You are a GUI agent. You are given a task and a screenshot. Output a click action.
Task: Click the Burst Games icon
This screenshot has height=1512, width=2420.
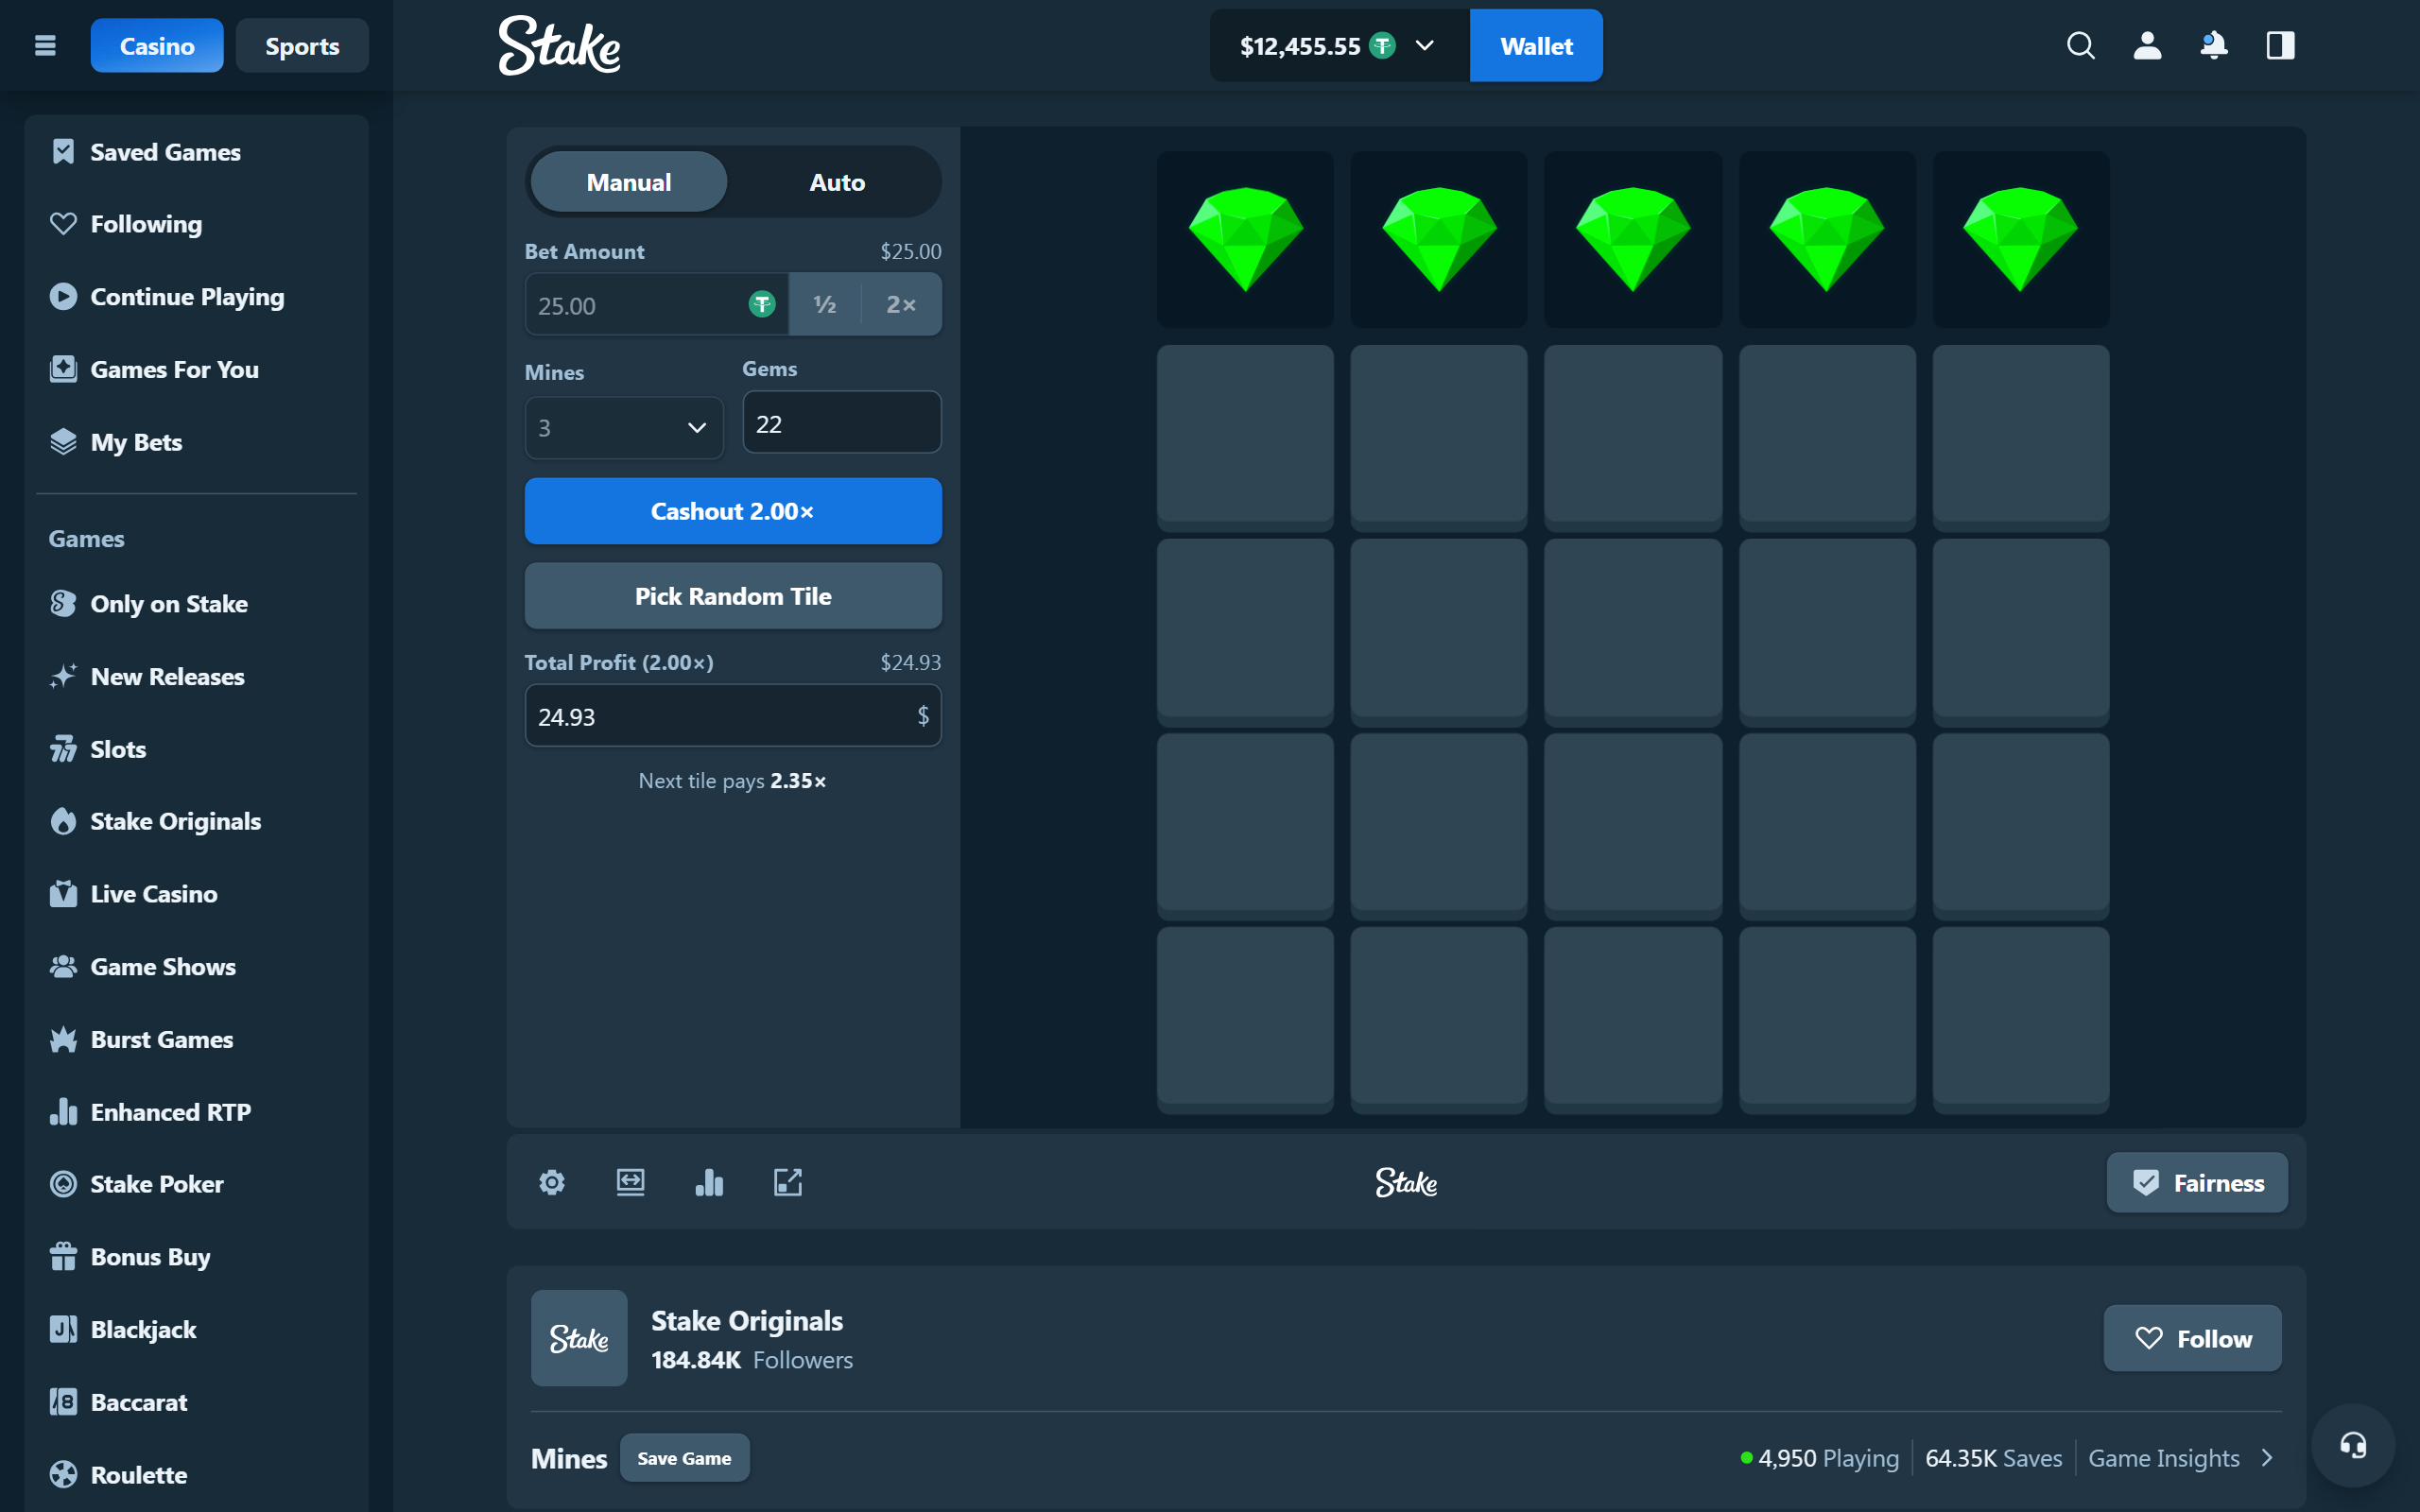(x=63, y=1039)
